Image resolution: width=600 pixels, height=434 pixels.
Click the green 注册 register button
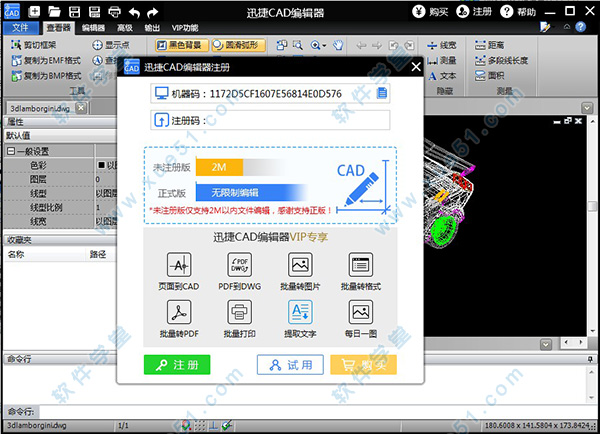(177, 364)
